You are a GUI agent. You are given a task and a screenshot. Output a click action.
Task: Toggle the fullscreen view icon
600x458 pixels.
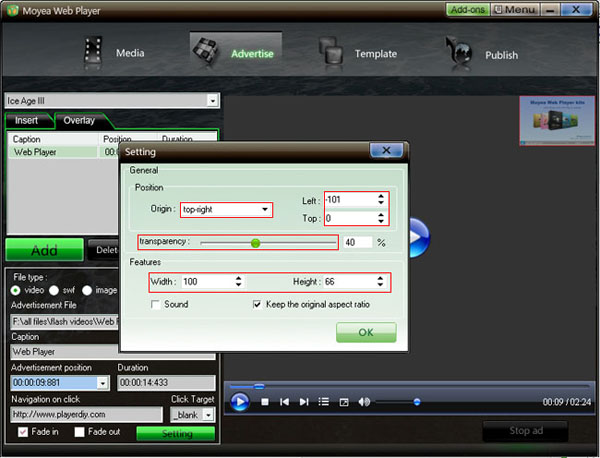tap(344, 403)
